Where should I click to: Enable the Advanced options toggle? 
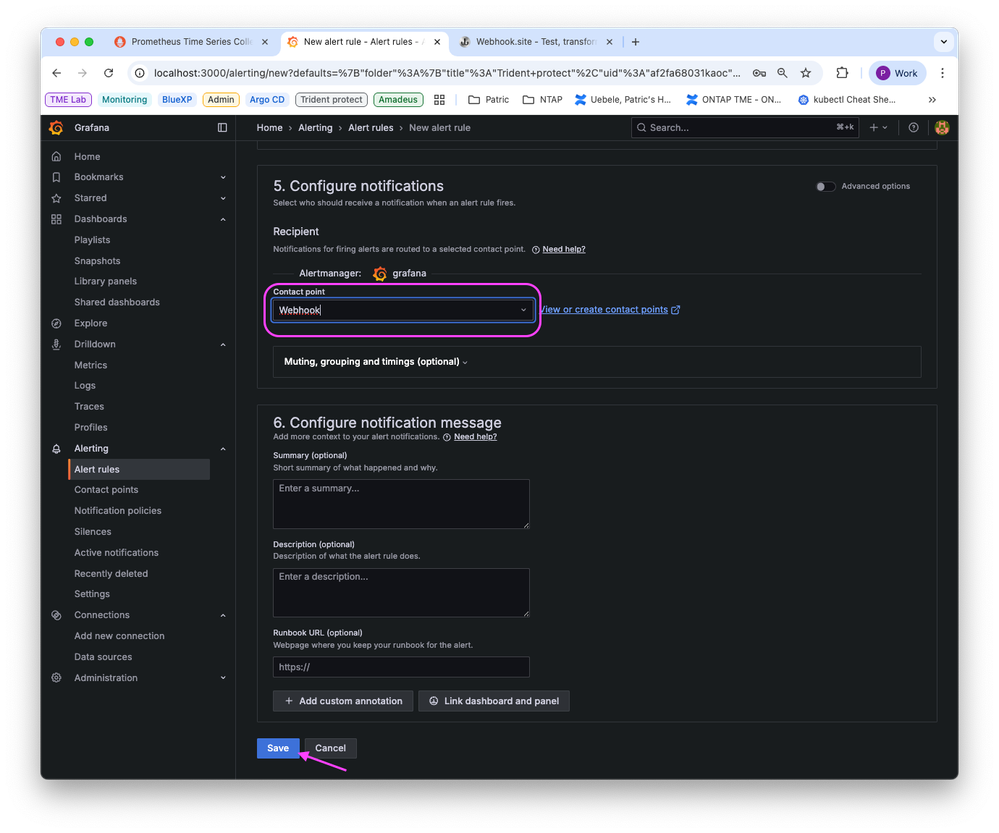click(x=825, y=186)
